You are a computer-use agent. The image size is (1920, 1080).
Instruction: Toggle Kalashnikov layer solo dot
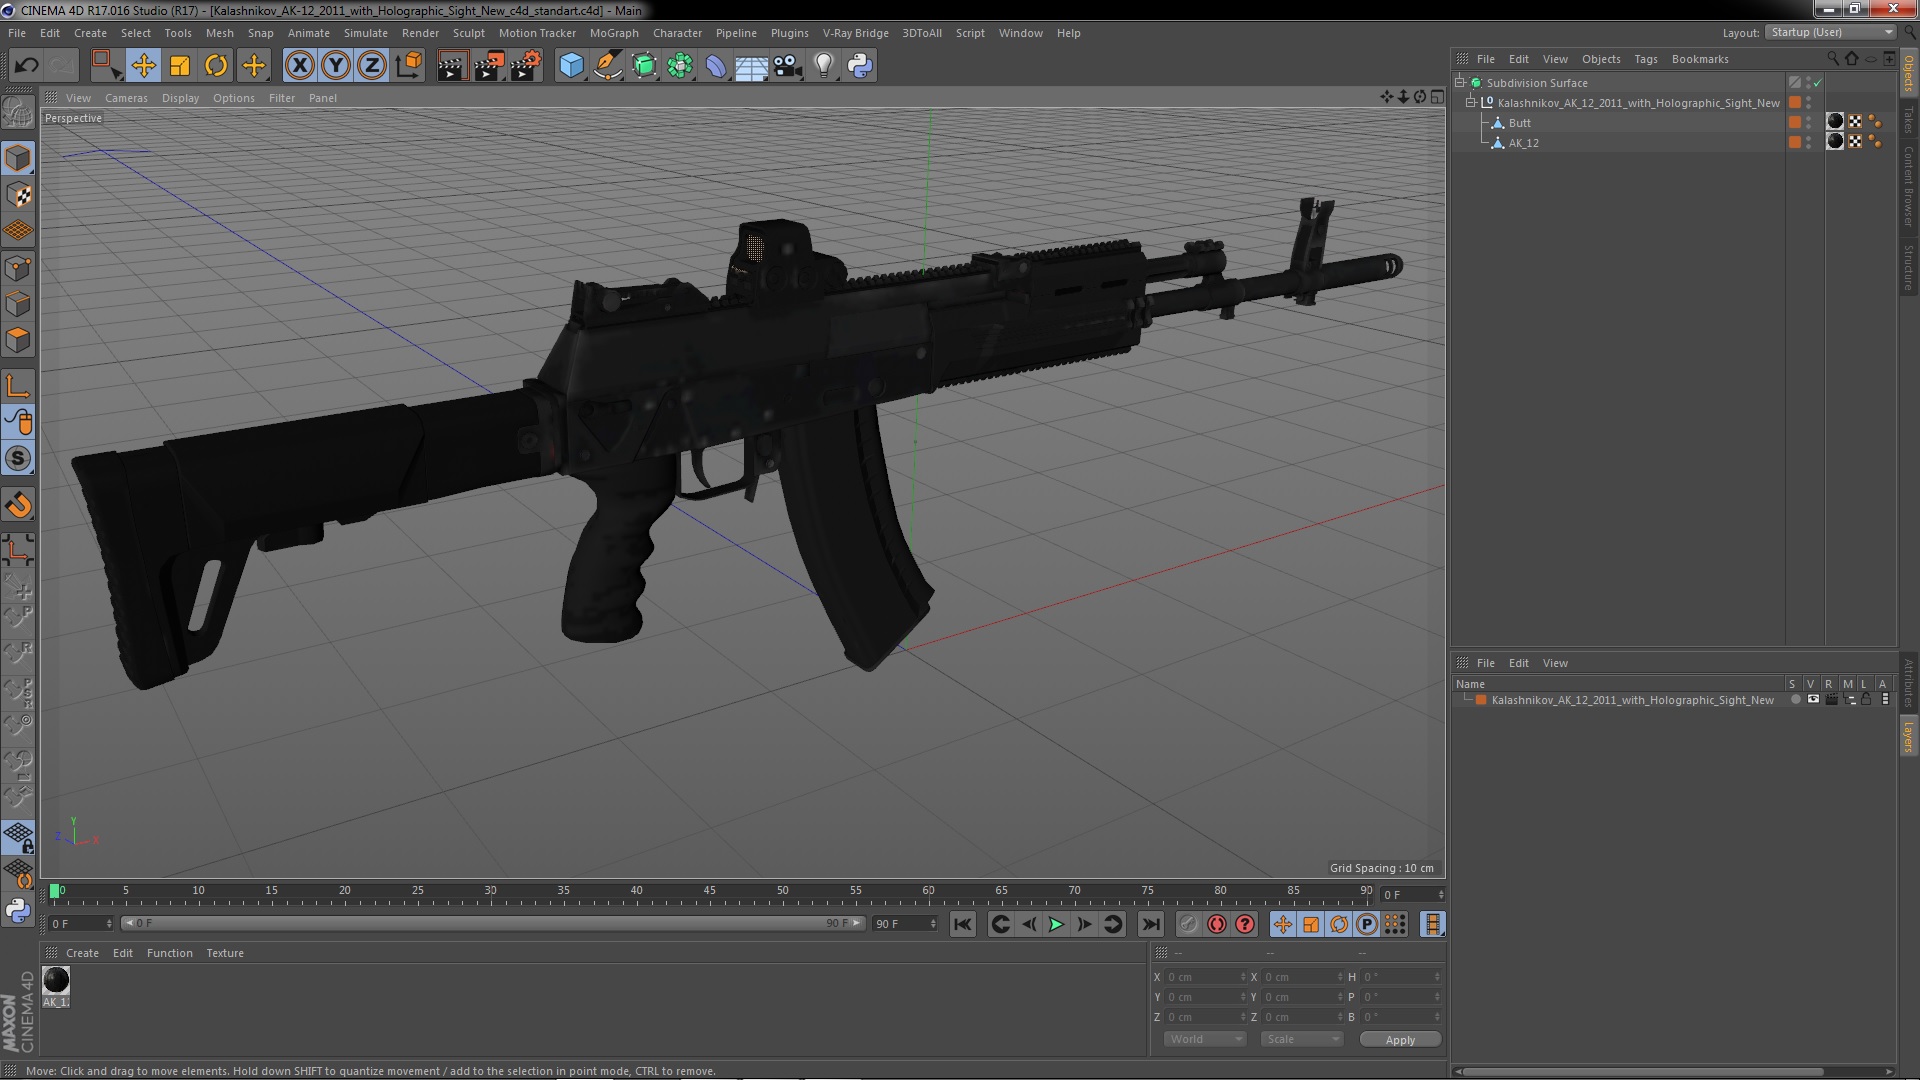coord(1796,699)
